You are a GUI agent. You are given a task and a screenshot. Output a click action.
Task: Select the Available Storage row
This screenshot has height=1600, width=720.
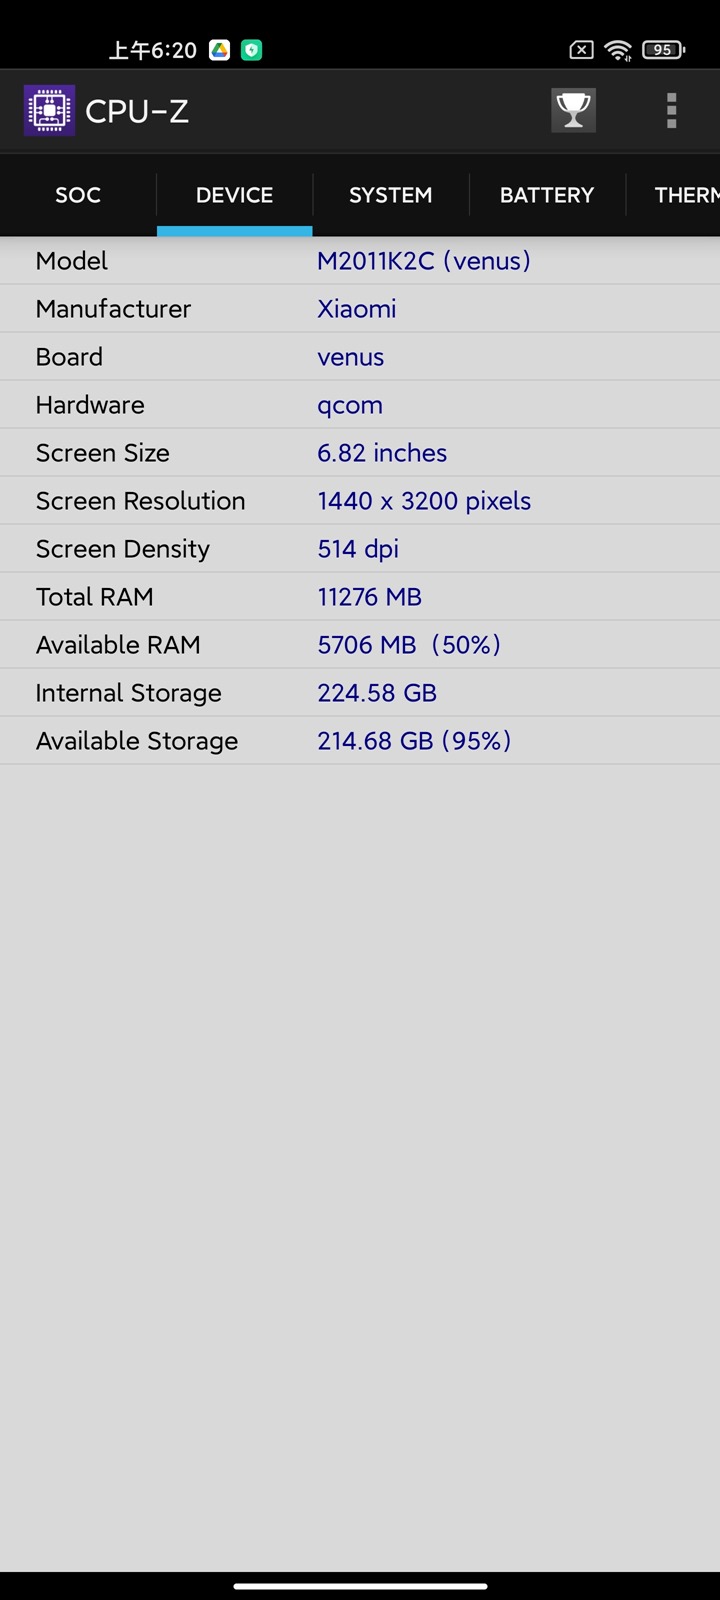tap(360, 741)
